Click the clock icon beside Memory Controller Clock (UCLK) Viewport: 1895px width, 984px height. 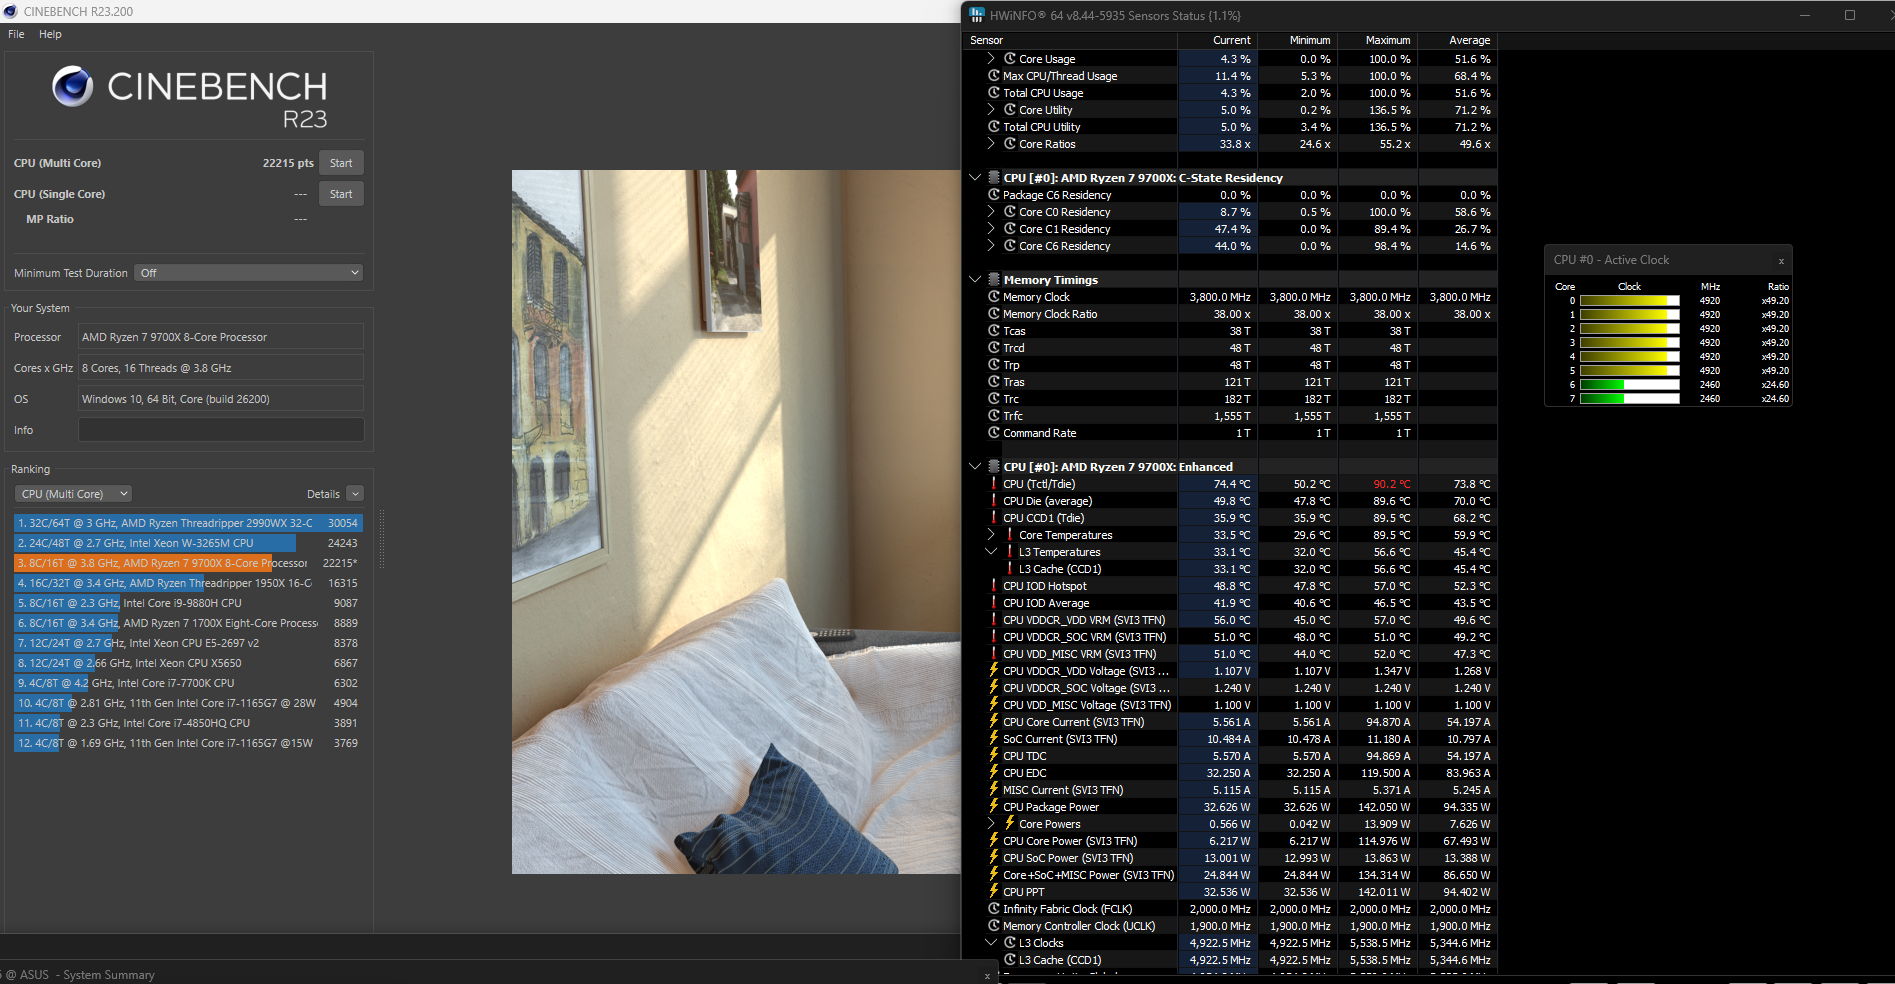pyautogui.click(x=994, y=925)
